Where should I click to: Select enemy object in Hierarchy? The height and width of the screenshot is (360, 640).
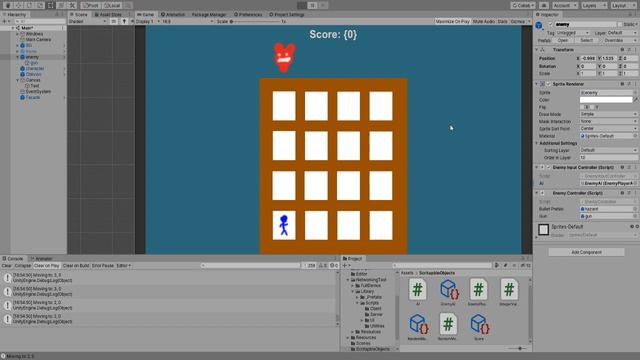point(33,57)
